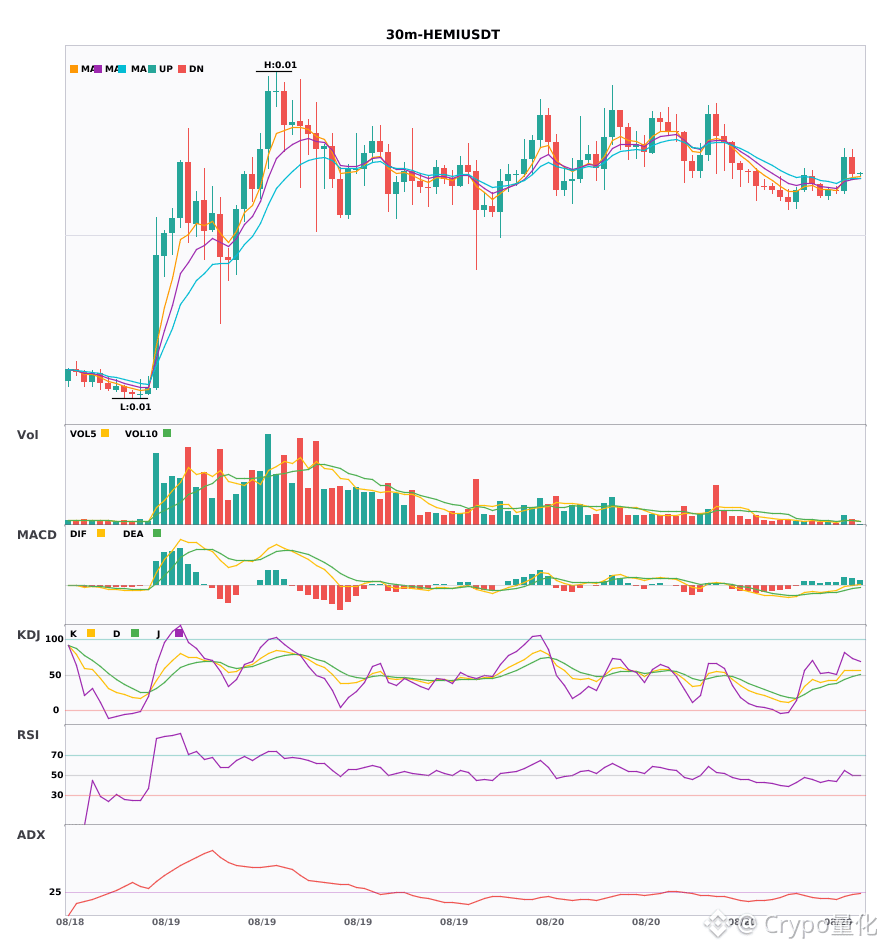The width and height of the screenshot is (885, 950).
Task: Click the 25 level label in ADX panel
Action: click(x=55, y=892)
